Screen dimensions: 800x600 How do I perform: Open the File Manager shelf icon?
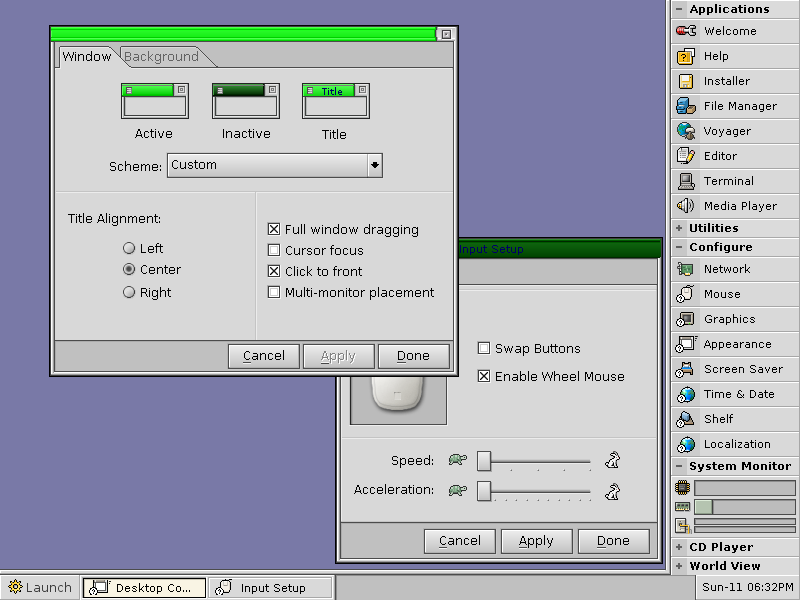(x=686, y=106)
